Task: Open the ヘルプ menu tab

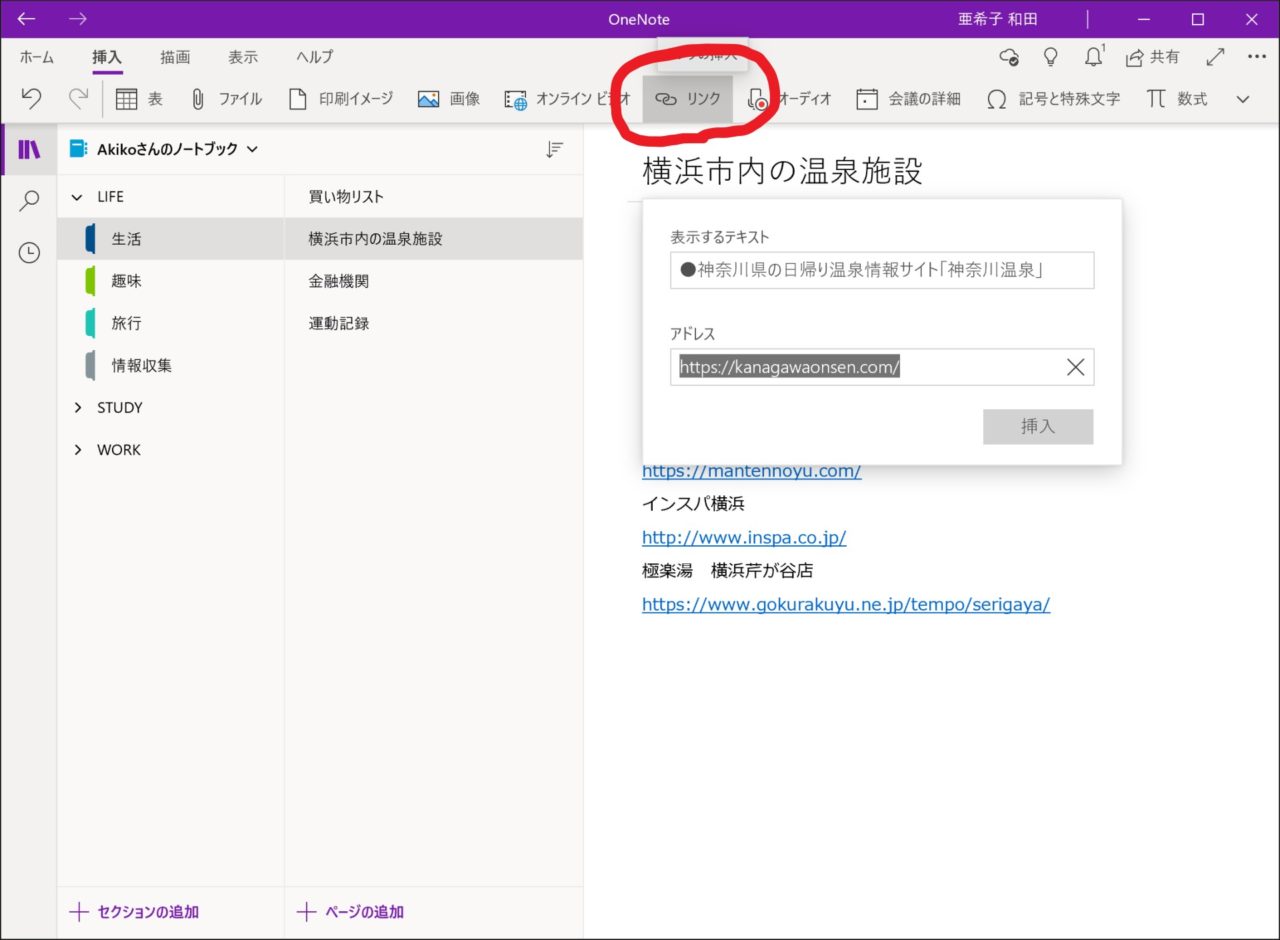Action: coord(312,57)
